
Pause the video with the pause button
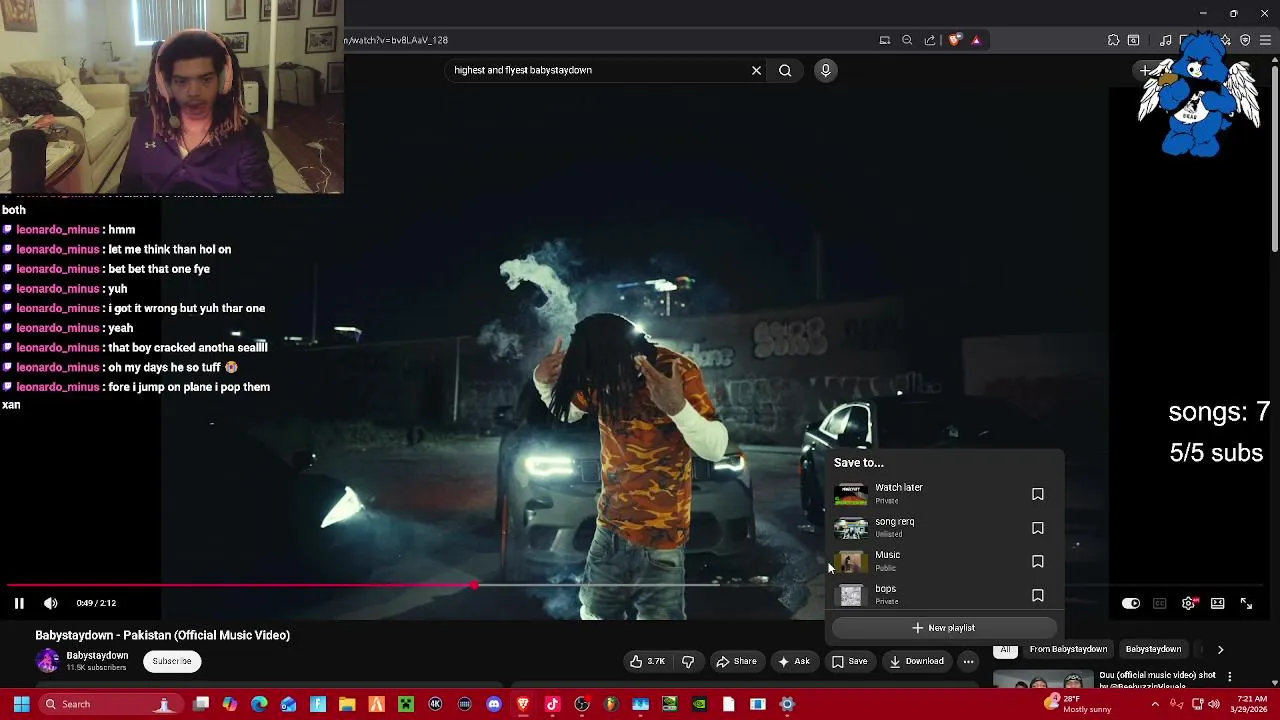(x=18, y=603)
